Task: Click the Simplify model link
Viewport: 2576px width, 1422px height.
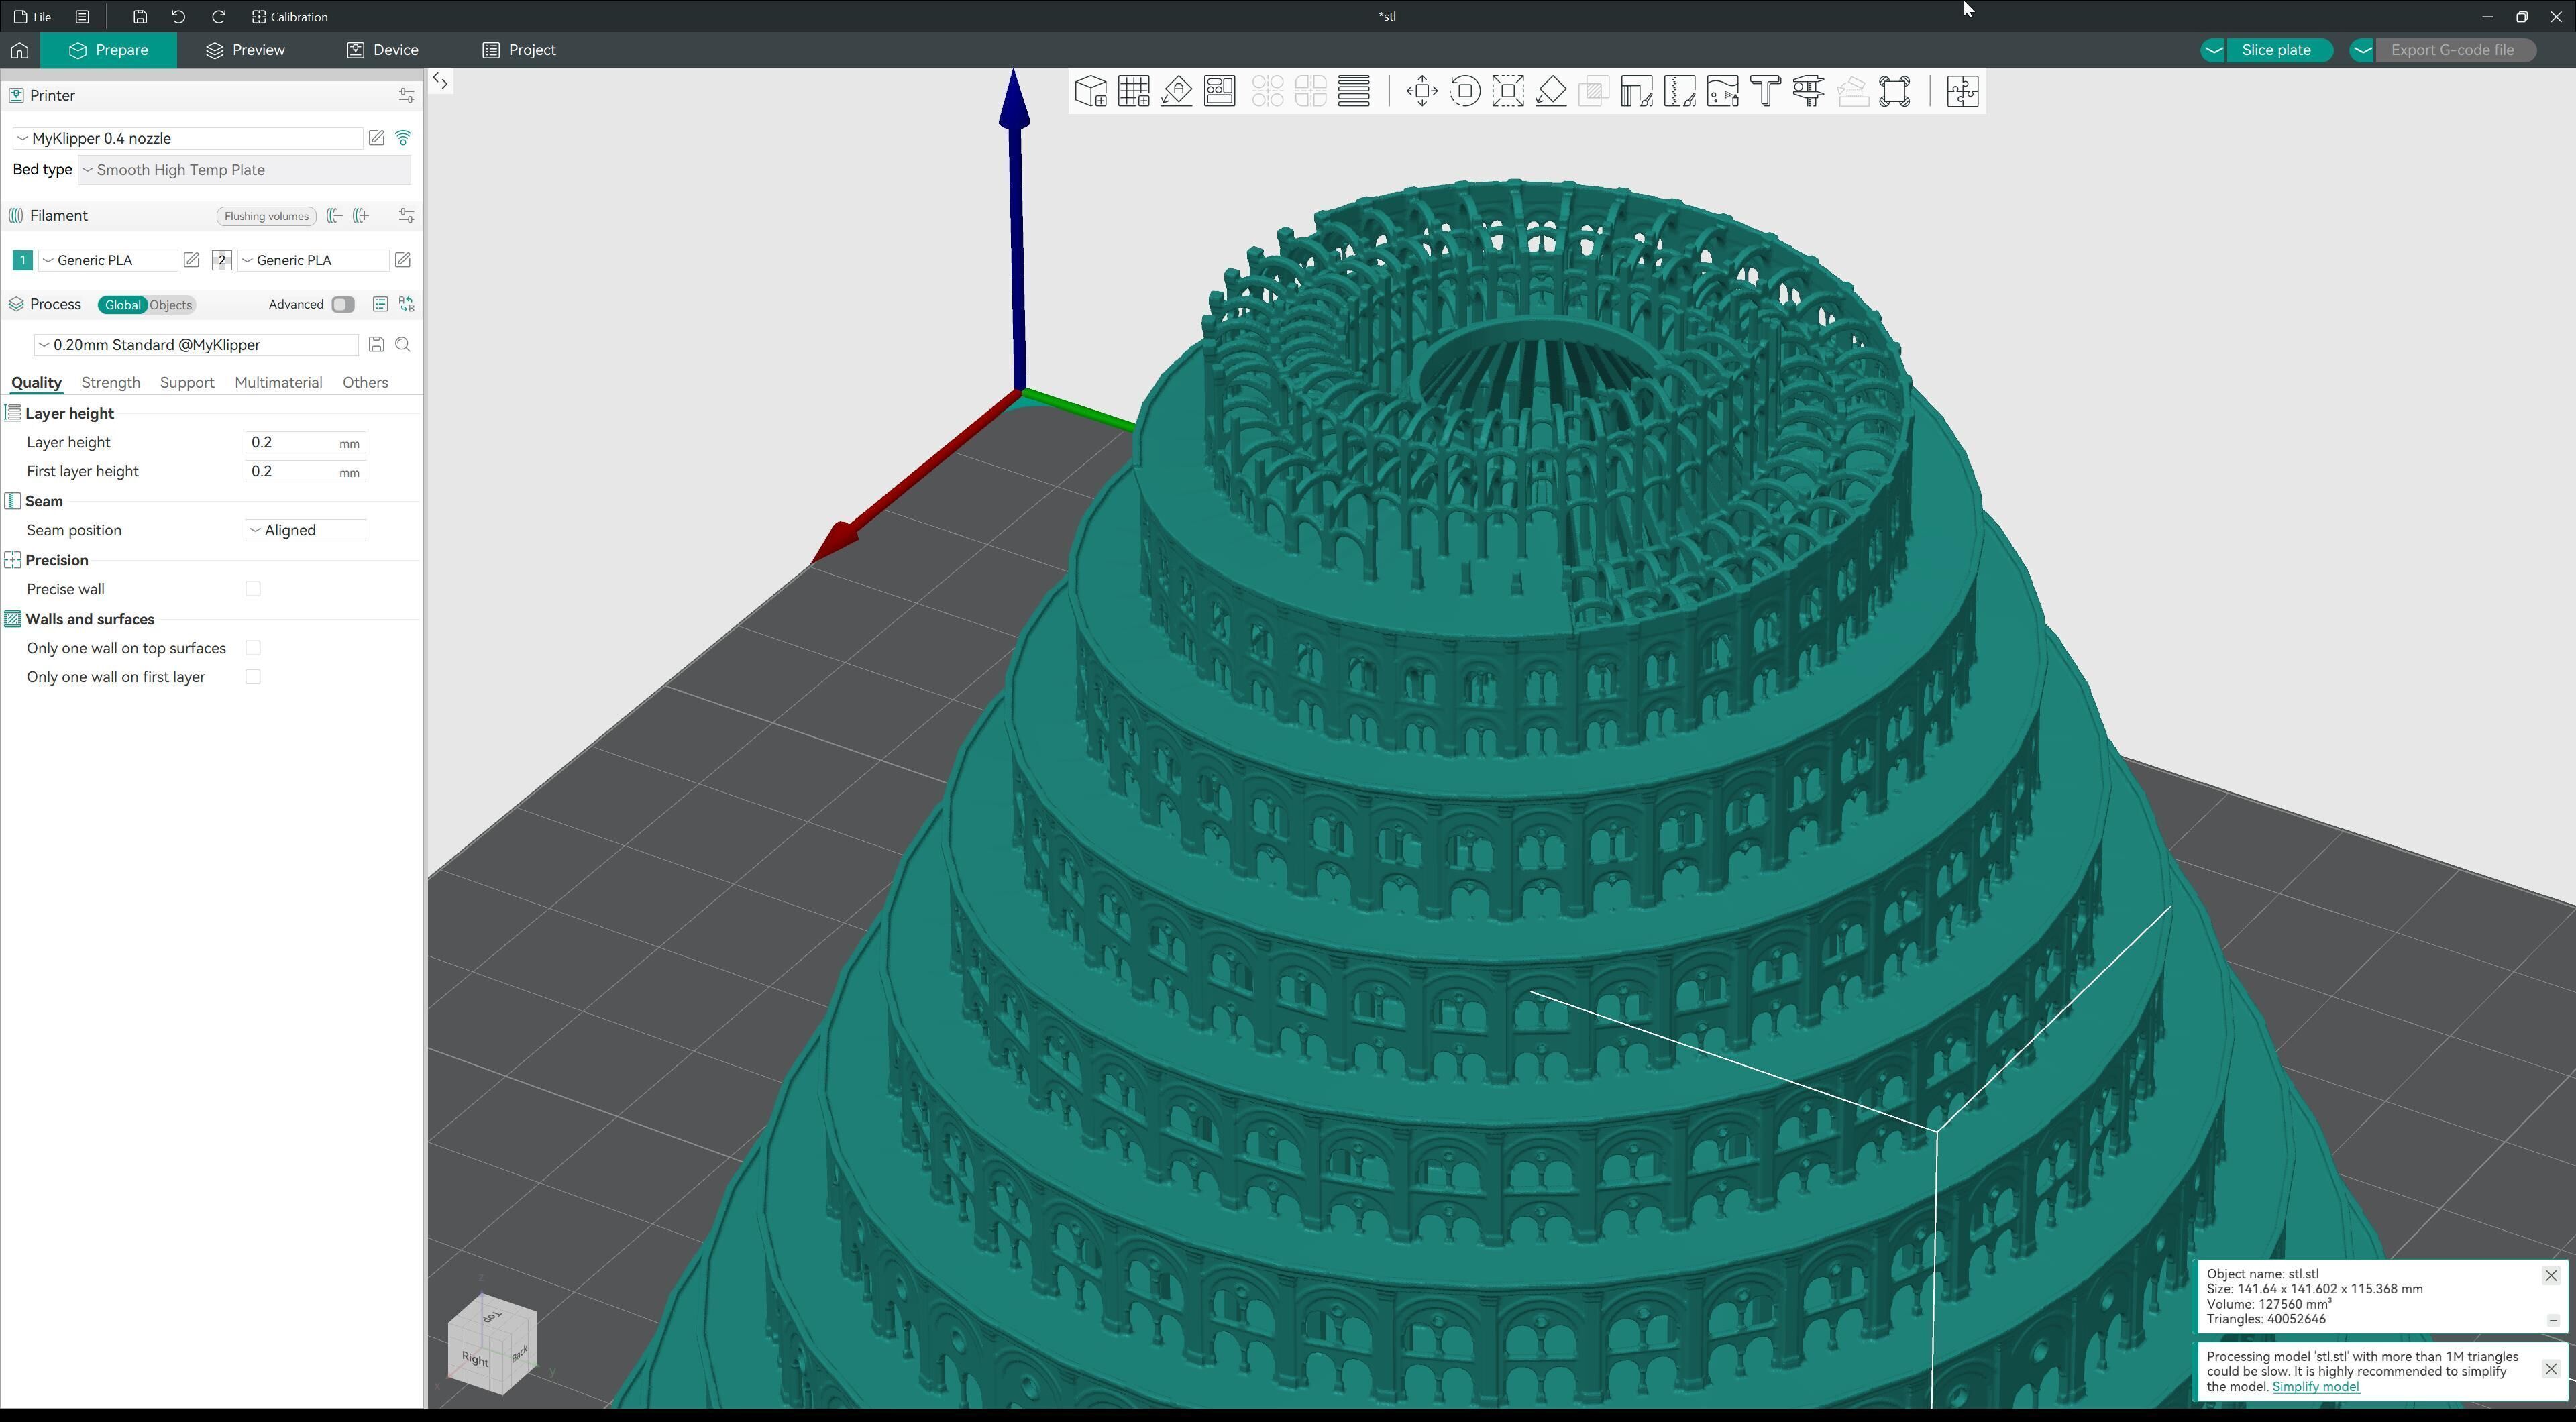Action: point(2315,1387)
